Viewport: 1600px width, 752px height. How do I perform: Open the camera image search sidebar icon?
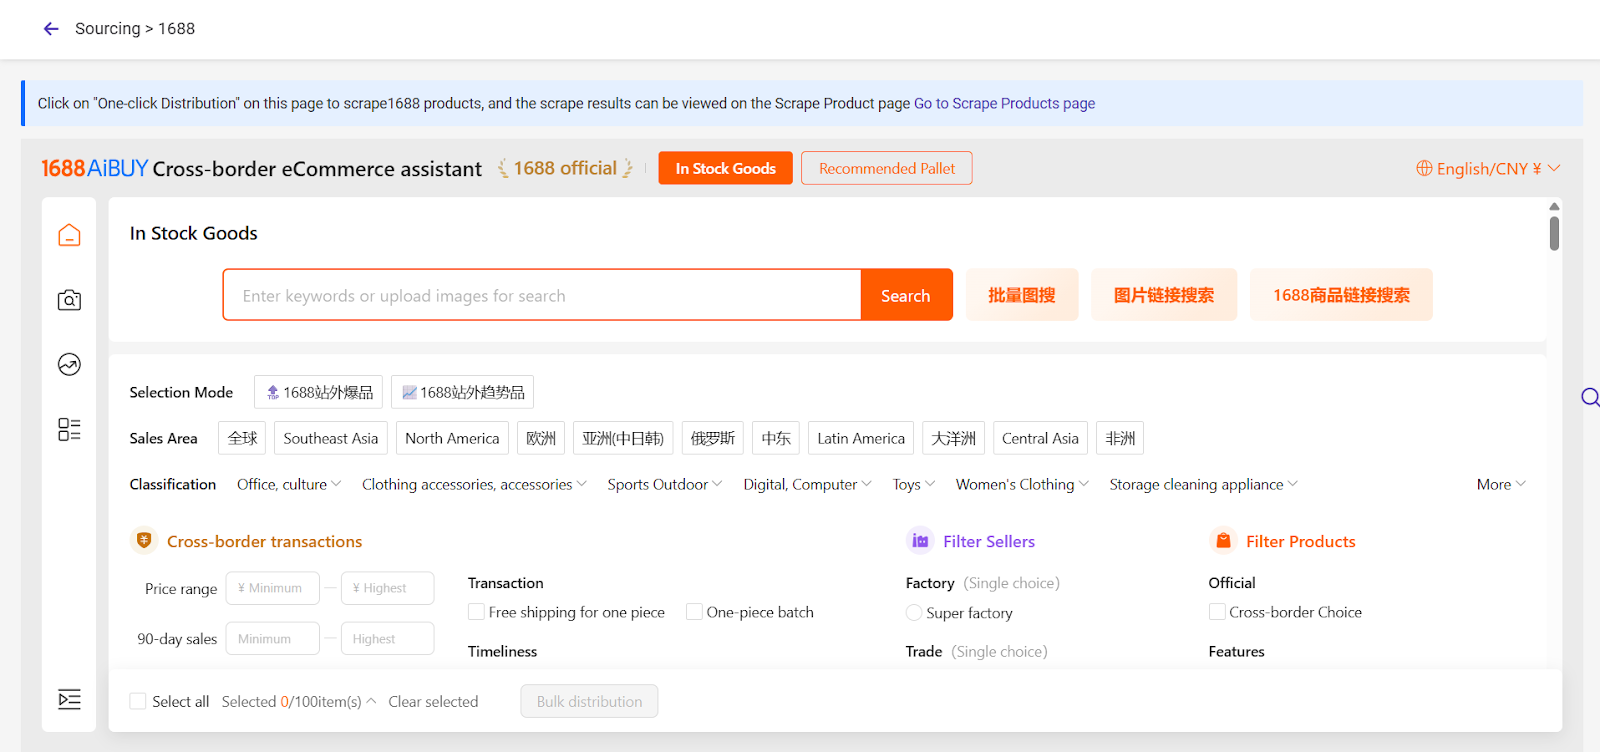click(x=69, y=300)
